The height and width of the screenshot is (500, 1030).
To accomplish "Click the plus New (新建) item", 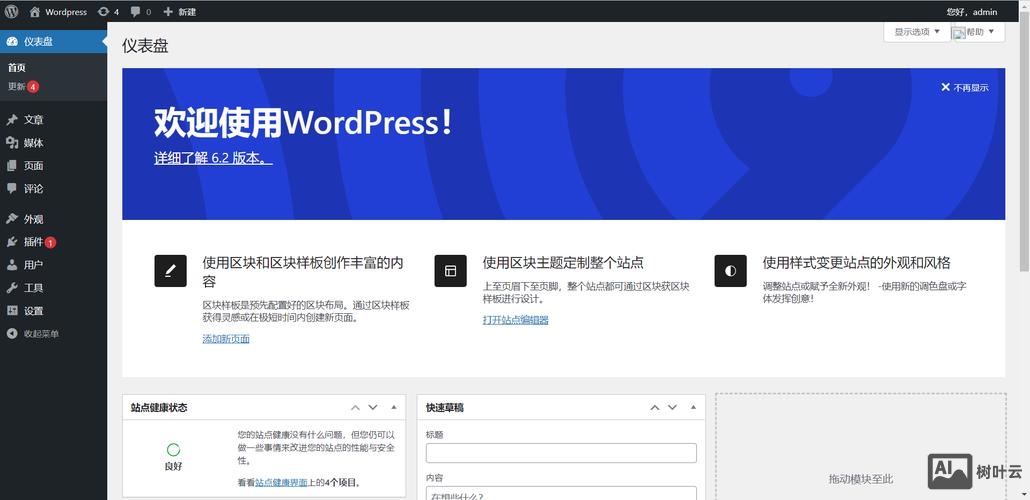I will coord(179,12).
